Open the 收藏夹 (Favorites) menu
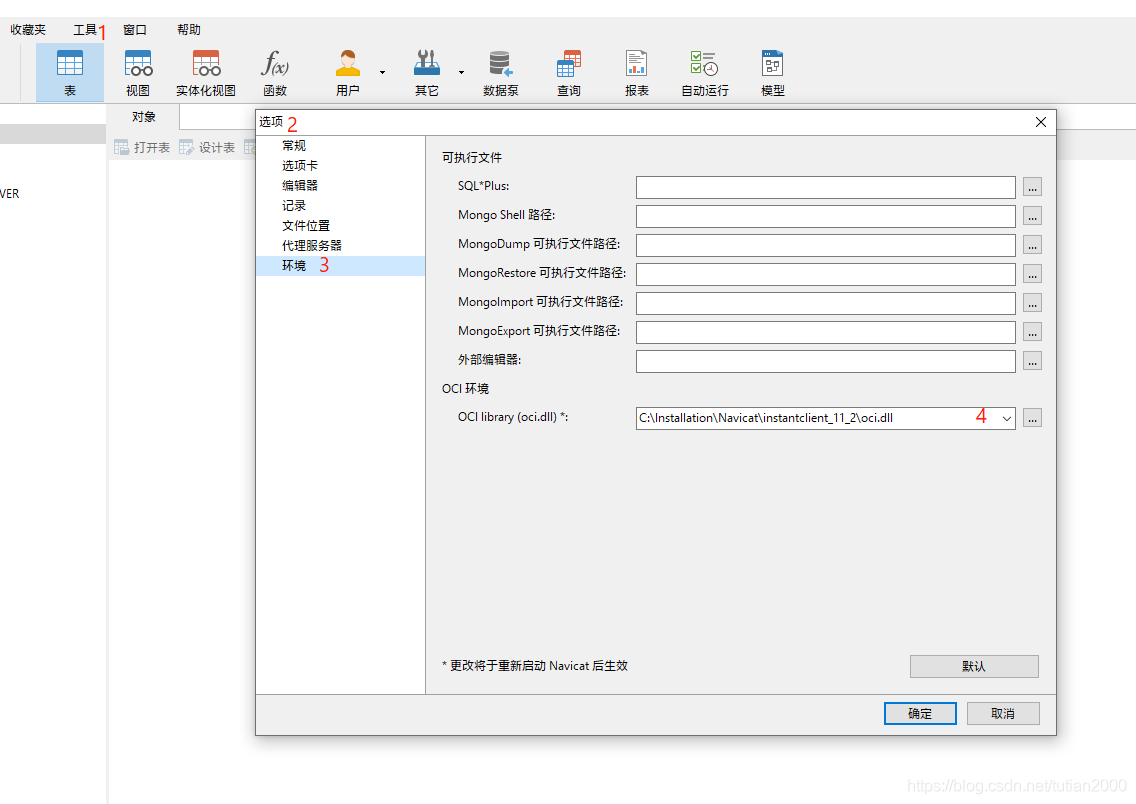 coord(28,30)
